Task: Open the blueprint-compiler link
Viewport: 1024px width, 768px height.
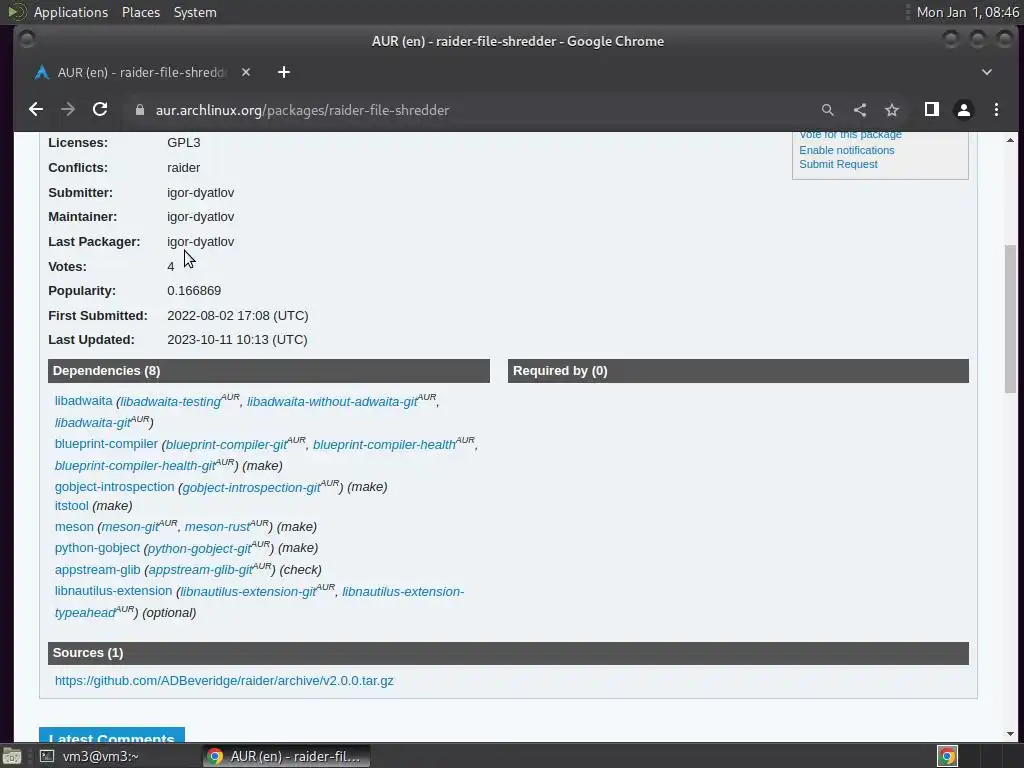Action: pos(106,444)
